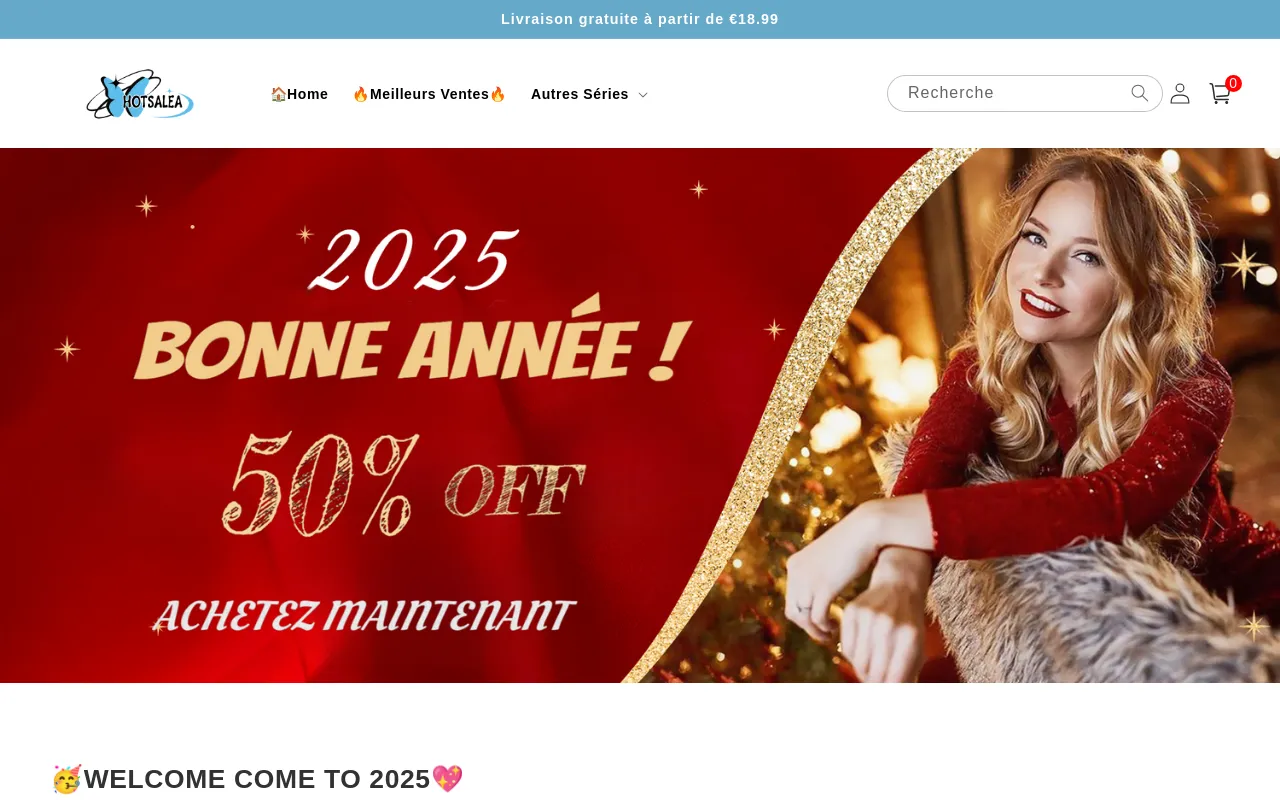The width and height of the screenshot is (1280, 800).
Task: Click the Hotsalea butterfly logo
Action: (x=140, y=94)
